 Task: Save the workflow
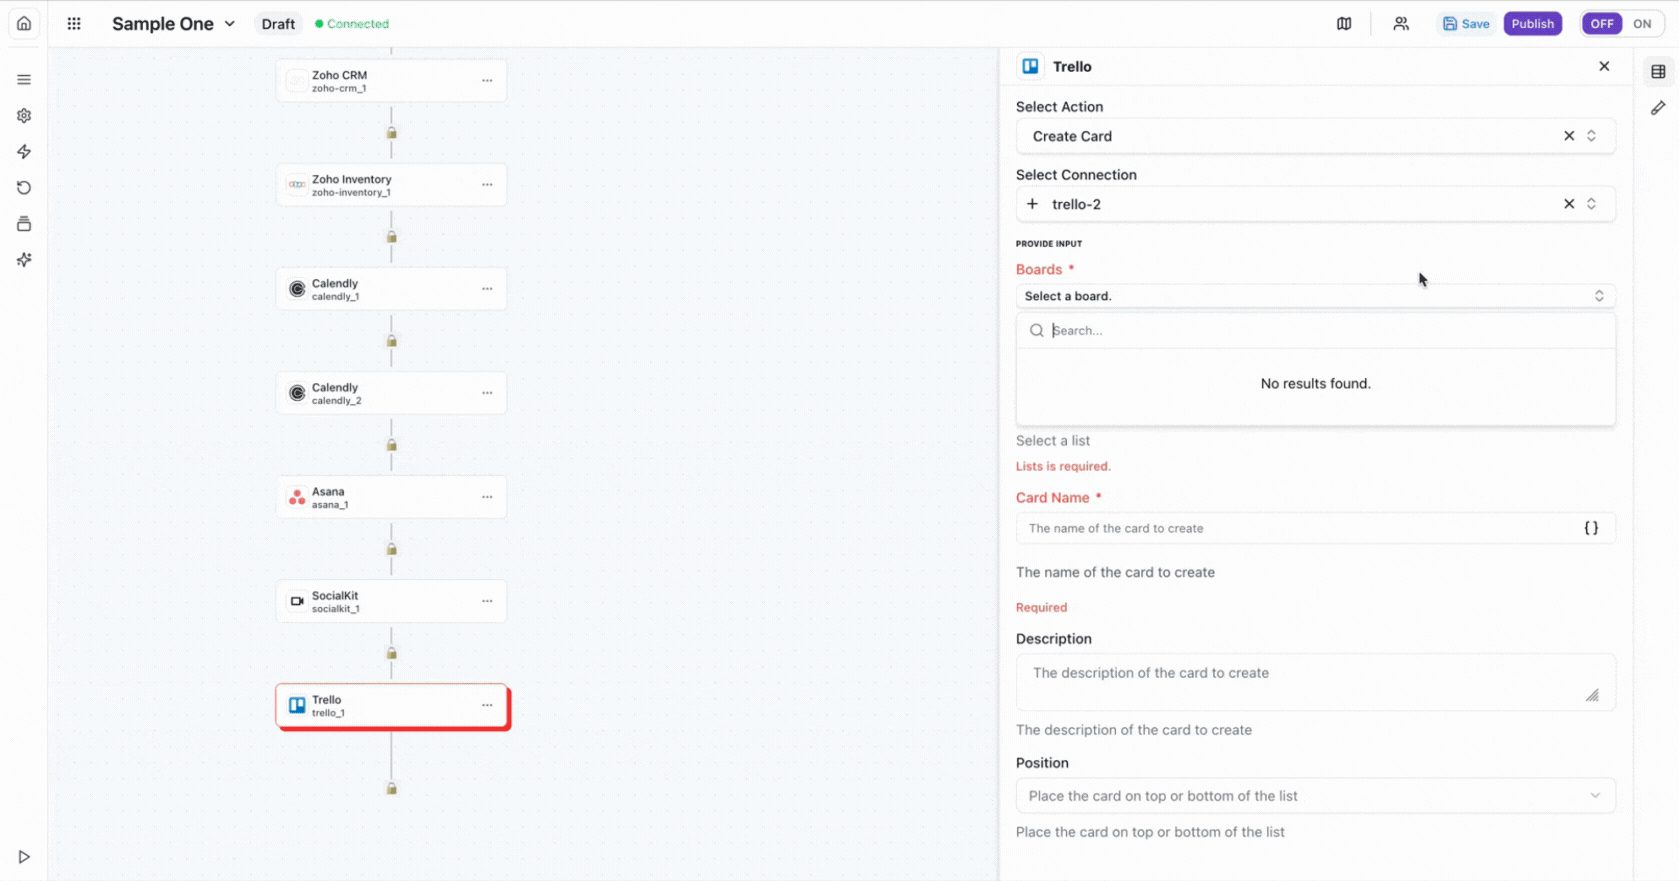point(1466,23)
